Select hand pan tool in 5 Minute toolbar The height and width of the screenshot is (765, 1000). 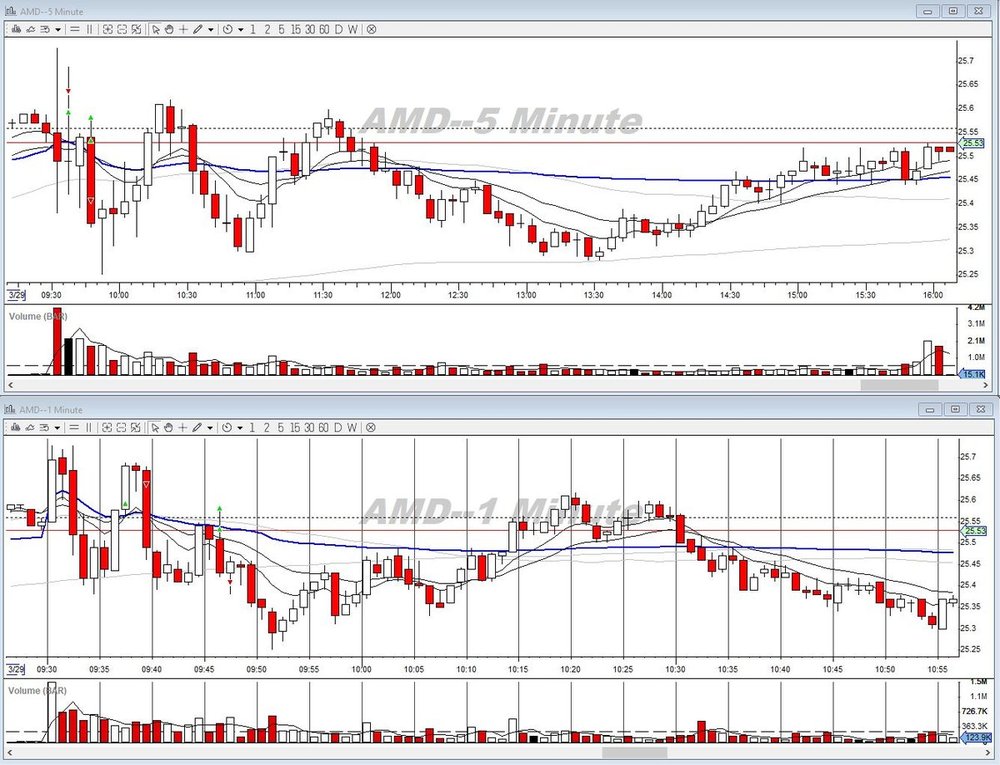pyautogui.click(x=169, y=29)
